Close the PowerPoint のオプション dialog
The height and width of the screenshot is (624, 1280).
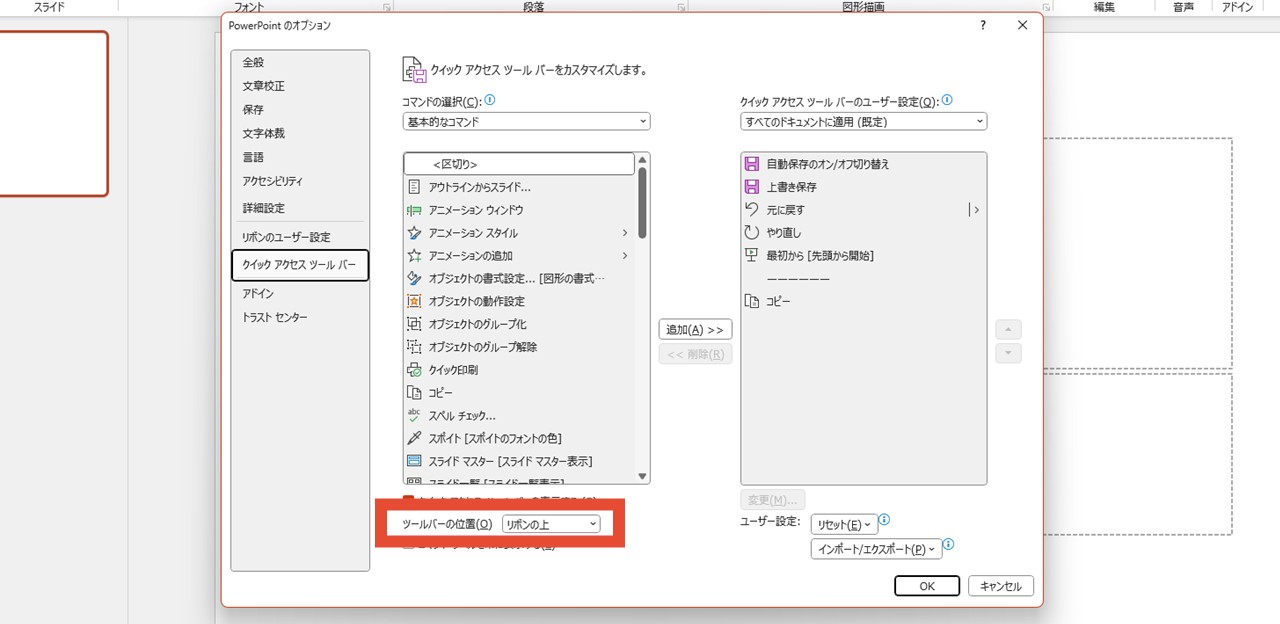[x=1022, y=25]
